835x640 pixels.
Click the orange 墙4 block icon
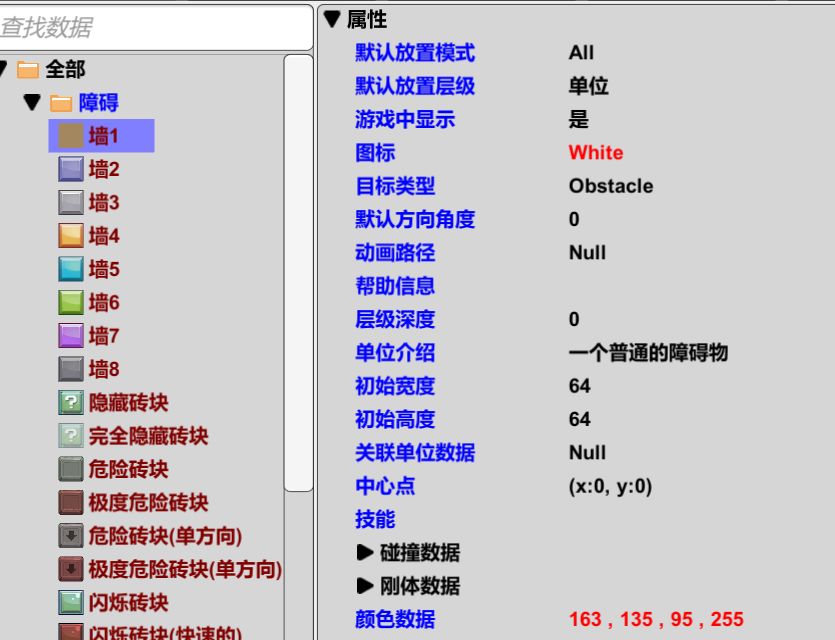point(70,236)
